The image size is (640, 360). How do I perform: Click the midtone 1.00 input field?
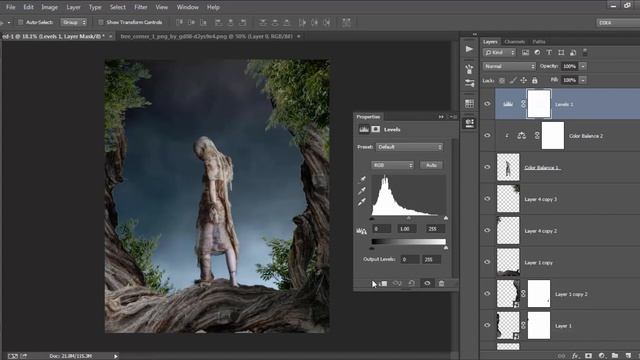(408, 229)
